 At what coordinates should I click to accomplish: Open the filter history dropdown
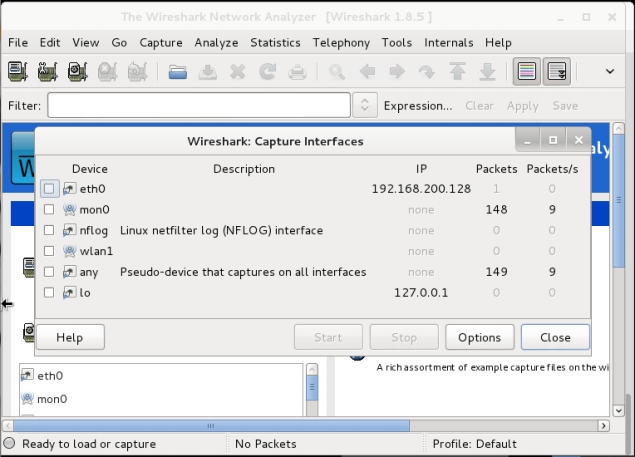(x=365, y=105)
